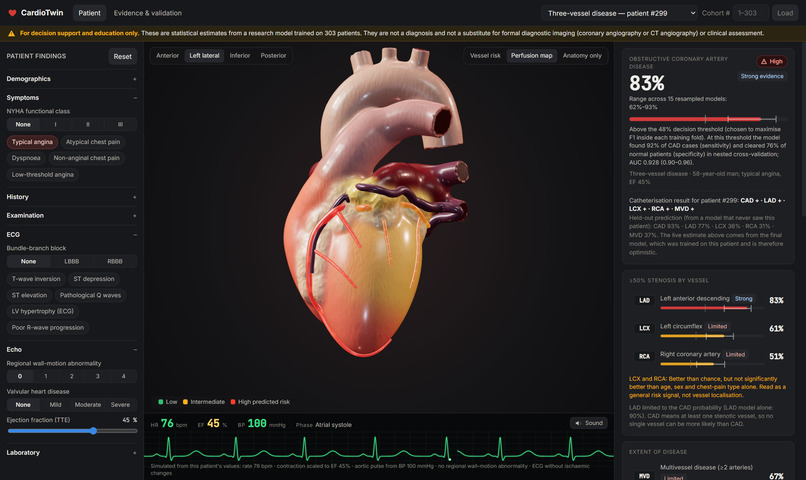The width and height of the screenshot is (806, 480).
Task: Collapse the Symptoms section
Action: 71,98
